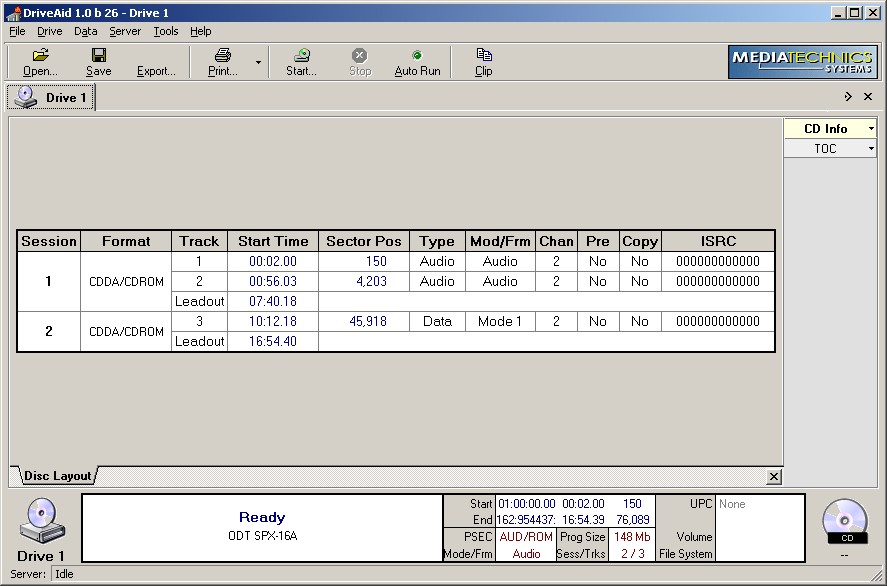The height and width of the screenshot is (586, 887).
Task: Select the Drive 1 tab
Action: tap(52, 98)
